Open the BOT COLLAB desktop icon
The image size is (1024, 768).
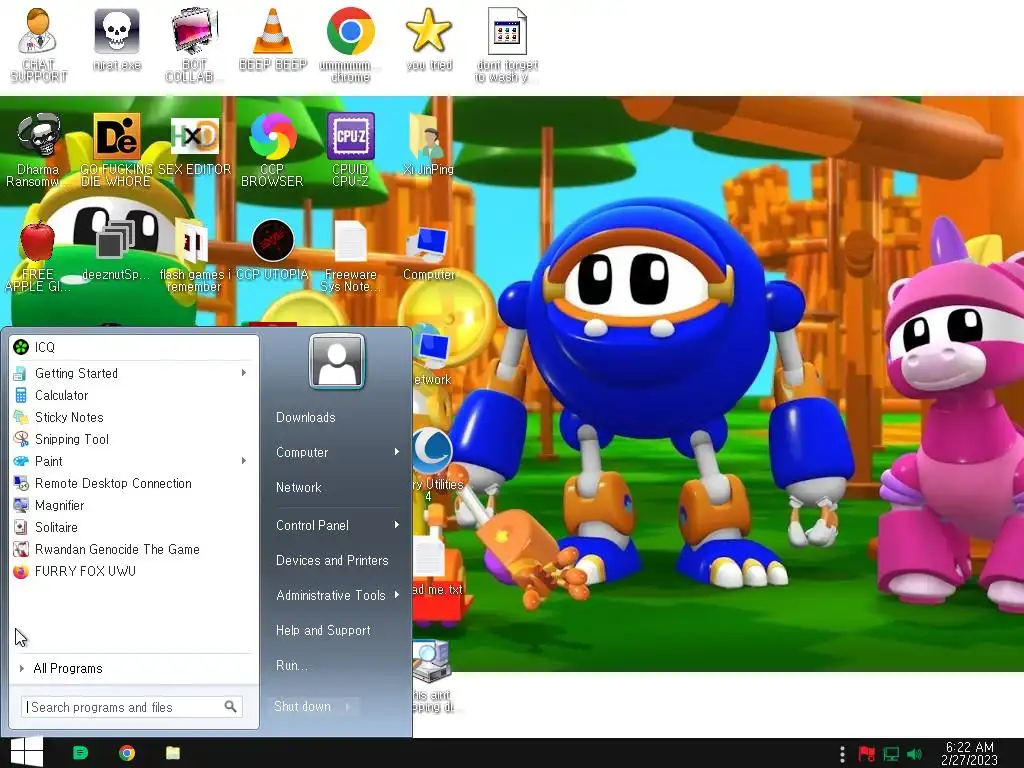194,44
